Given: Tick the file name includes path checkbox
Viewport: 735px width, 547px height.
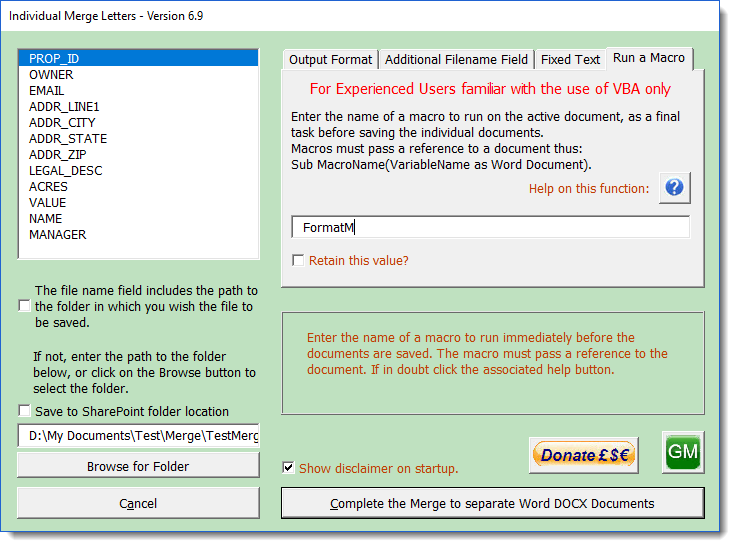Looking at the screenshot, I should (x=24, y=306).
